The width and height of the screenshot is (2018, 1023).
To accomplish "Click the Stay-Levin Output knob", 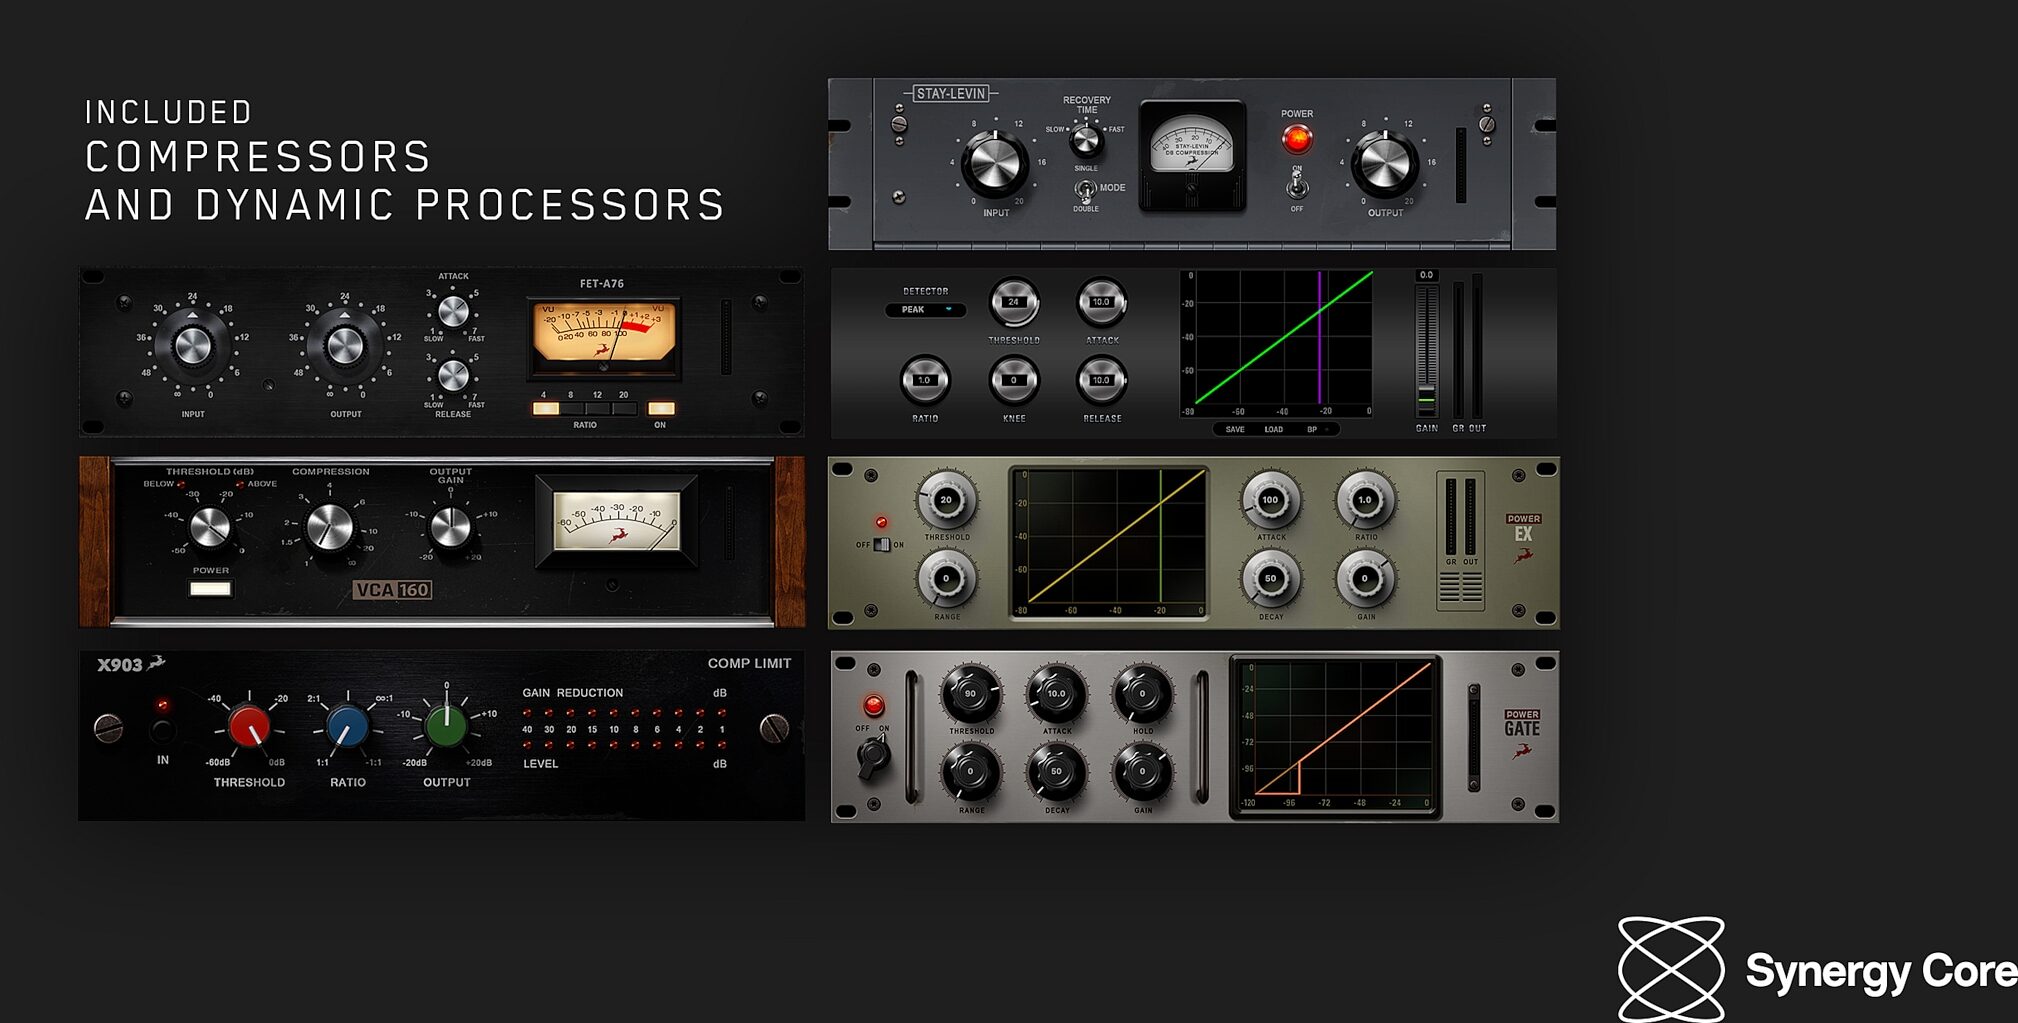I will click(x=1385, y=163).
